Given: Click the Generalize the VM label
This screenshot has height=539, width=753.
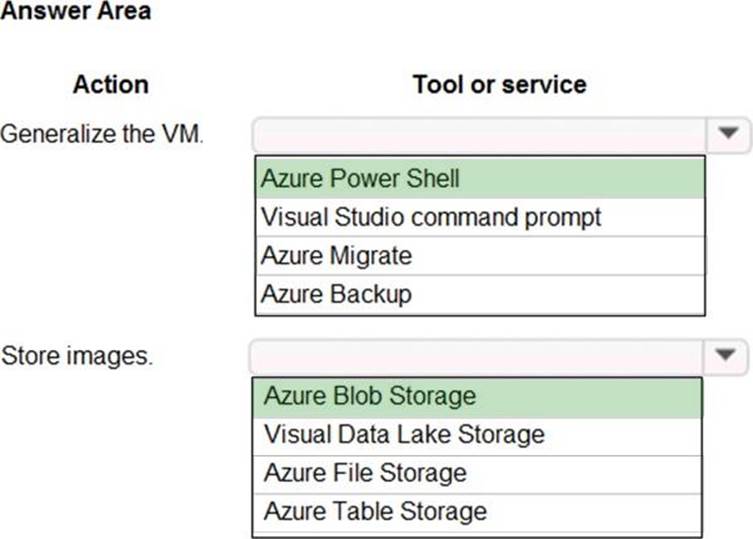Looking at the screenshot, I should [x=102, y=133].
